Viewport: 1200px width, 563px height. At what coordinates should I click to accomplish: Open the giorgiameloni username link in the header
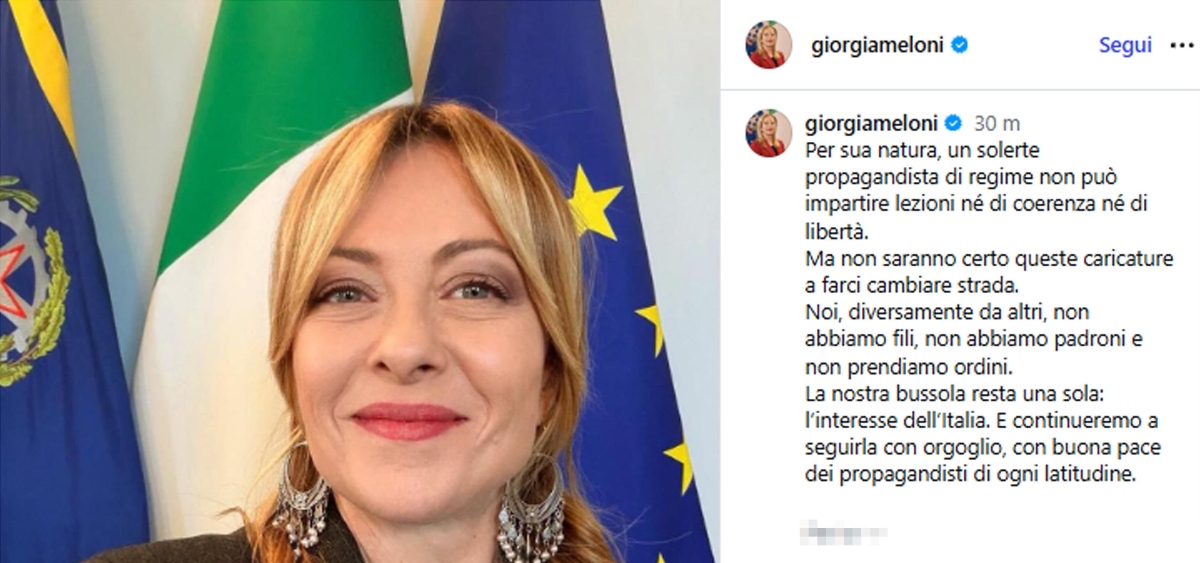coord(878,46)
